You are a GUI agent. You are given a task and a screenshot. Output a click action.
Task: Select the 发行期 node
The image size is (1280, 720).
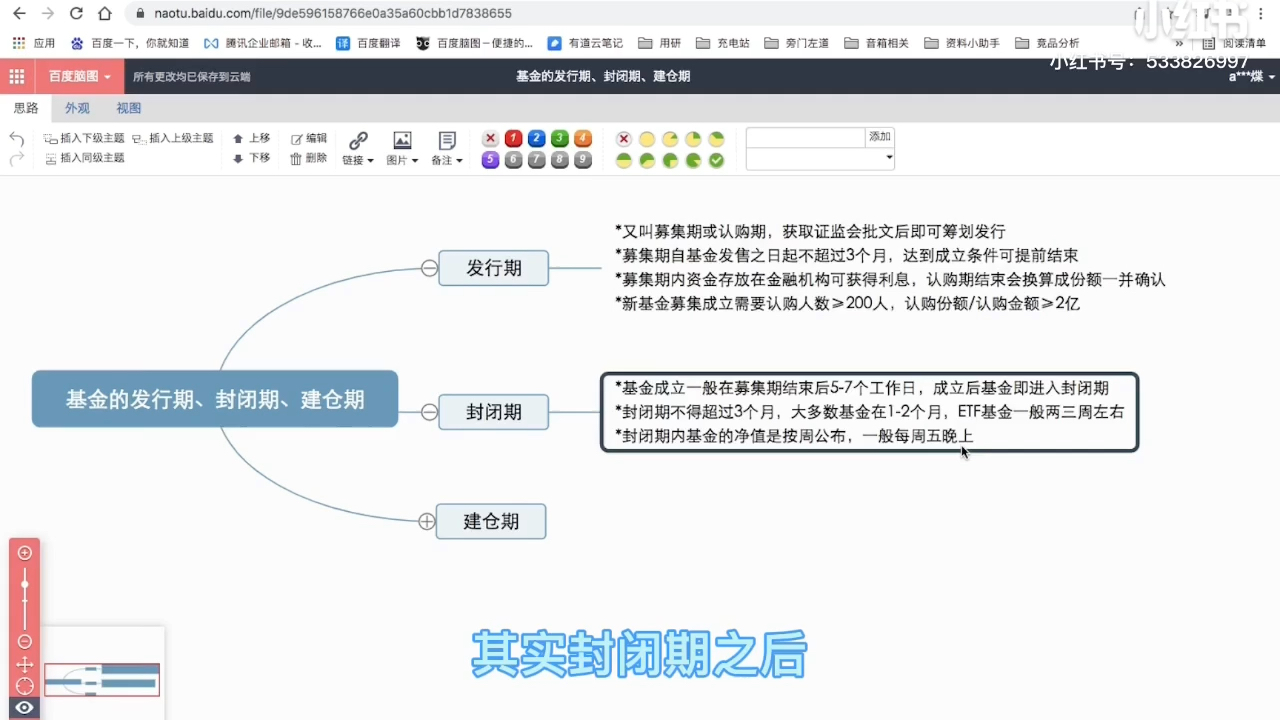click(x=494, y=268)
